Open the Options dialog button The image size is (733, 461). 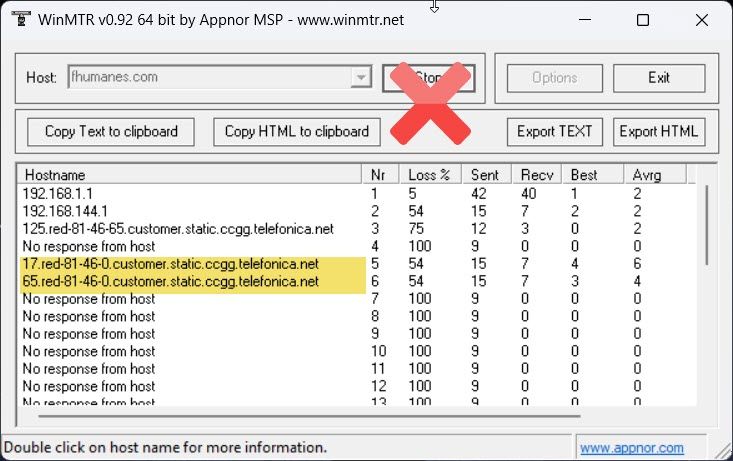(554, 78)
